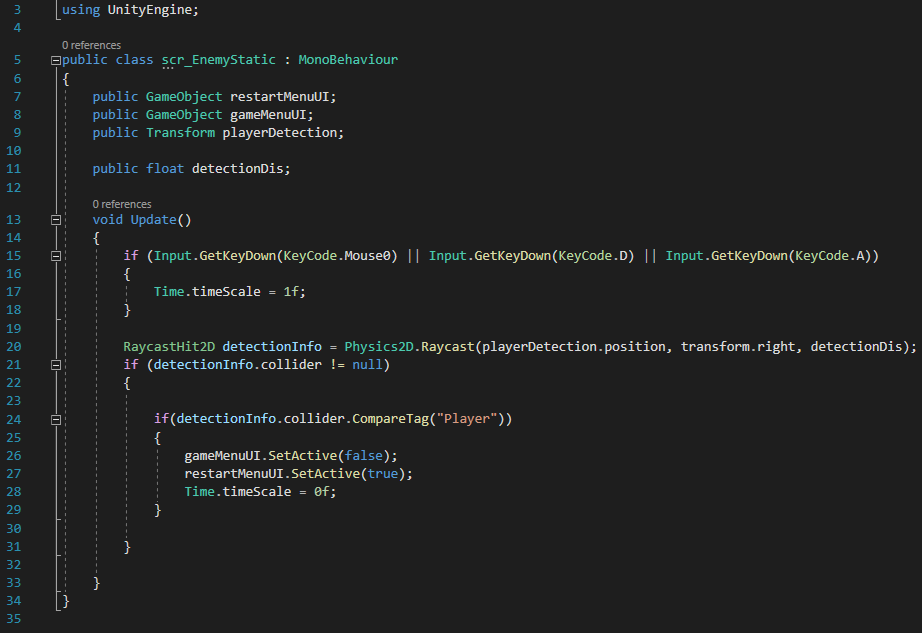Click KeyCode.D in the if condition
922x633 pixels.
coord(596,256)
